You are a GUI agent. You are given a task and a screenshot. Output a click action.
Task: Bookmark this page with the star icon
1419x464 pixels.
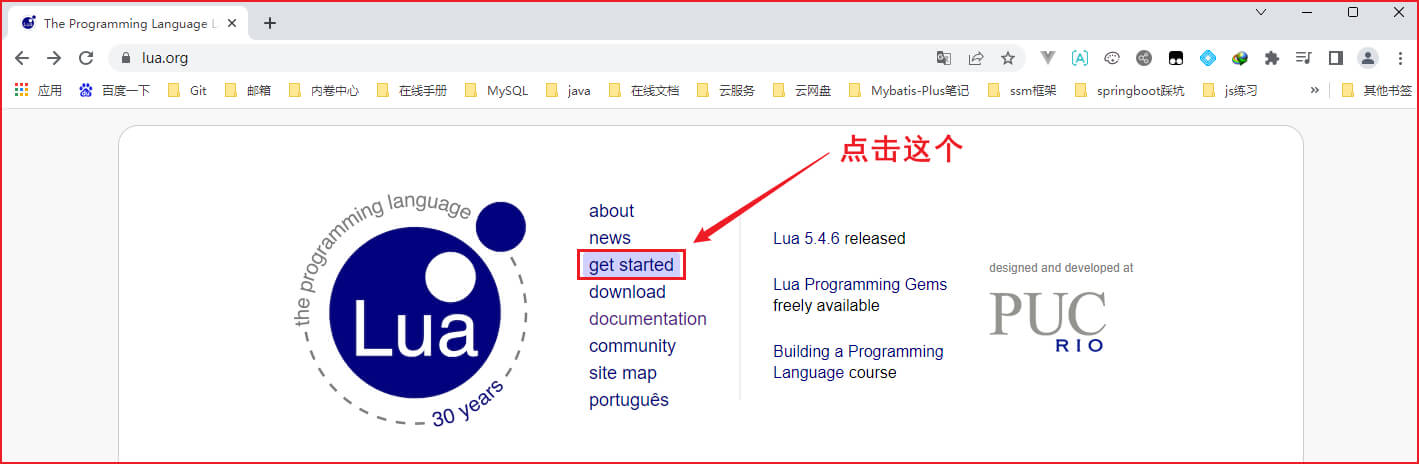coord(1008,58)
